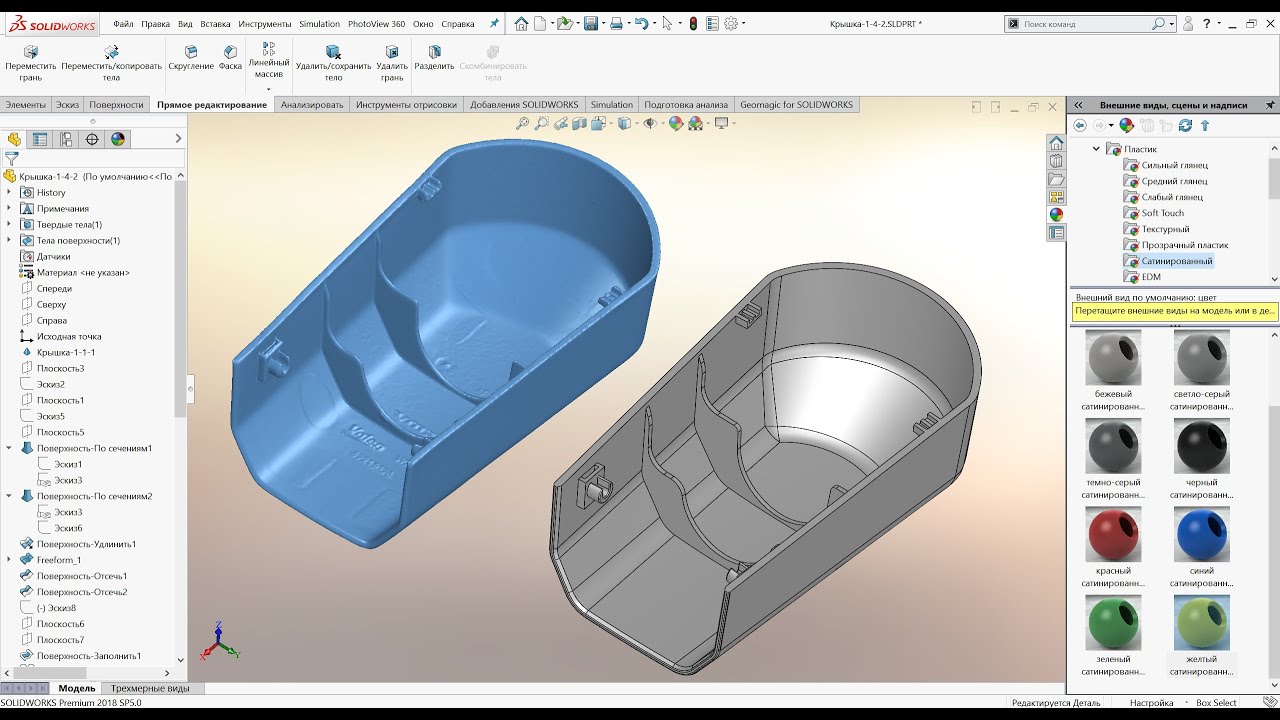This screenshot has height=720, width=1280.
Task: Collapse the appearances task pane
Action: 1079,105
